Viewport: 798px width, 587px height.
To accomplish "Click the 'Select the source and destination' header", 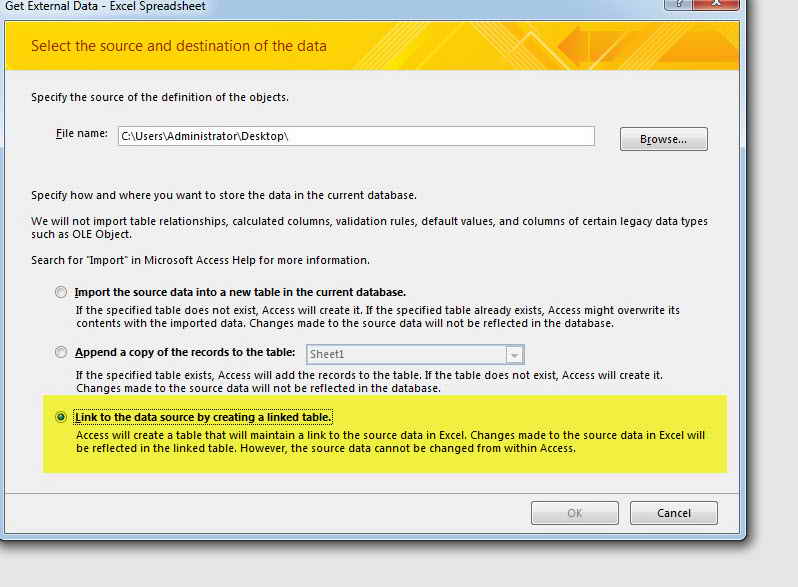I will pyautogui.click(x=179, y=46).
